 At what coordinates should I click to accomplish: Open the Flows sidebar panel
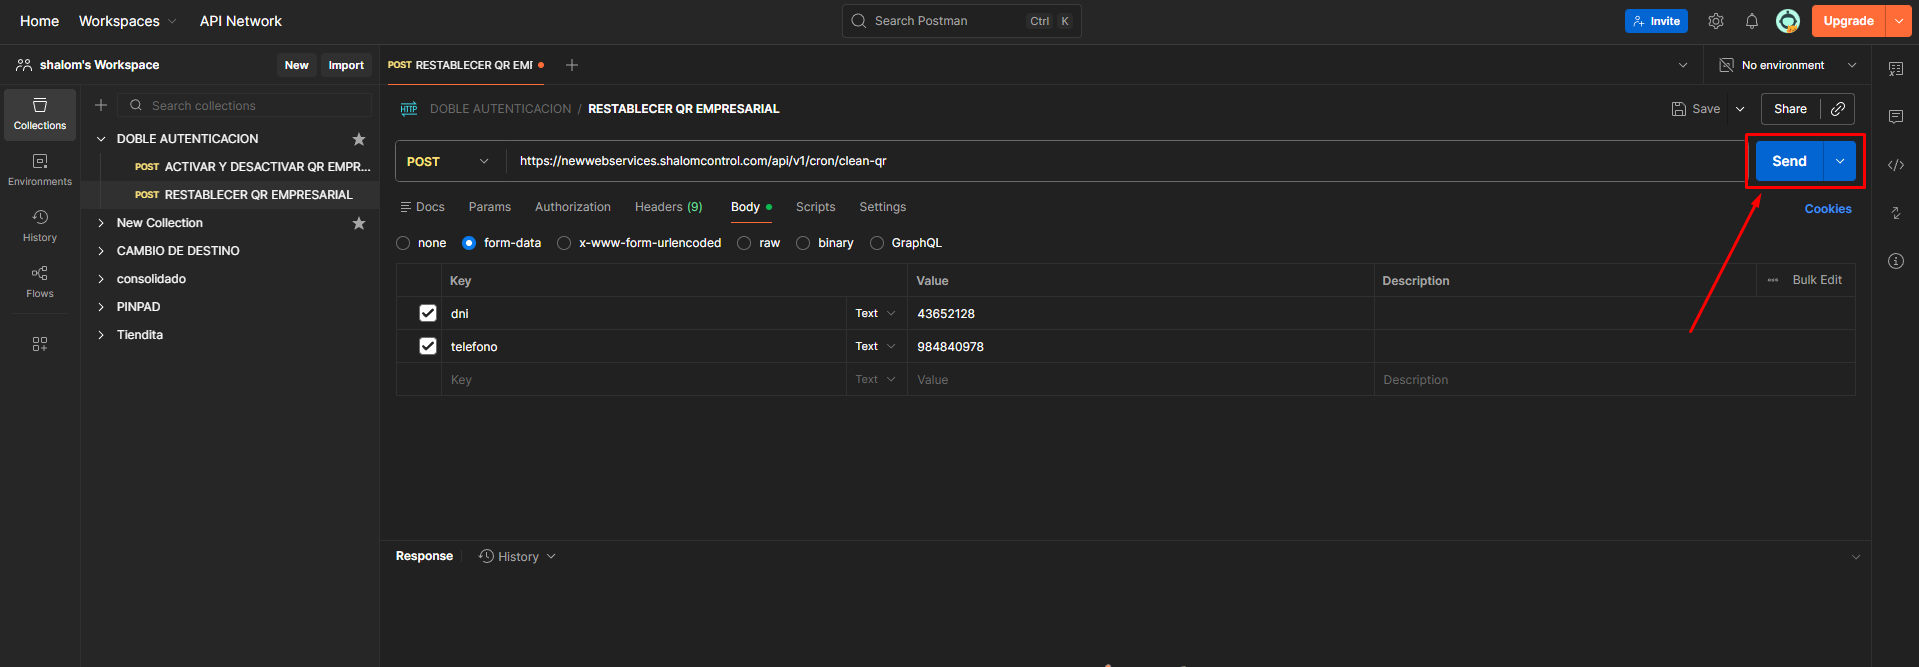(40, 282)
